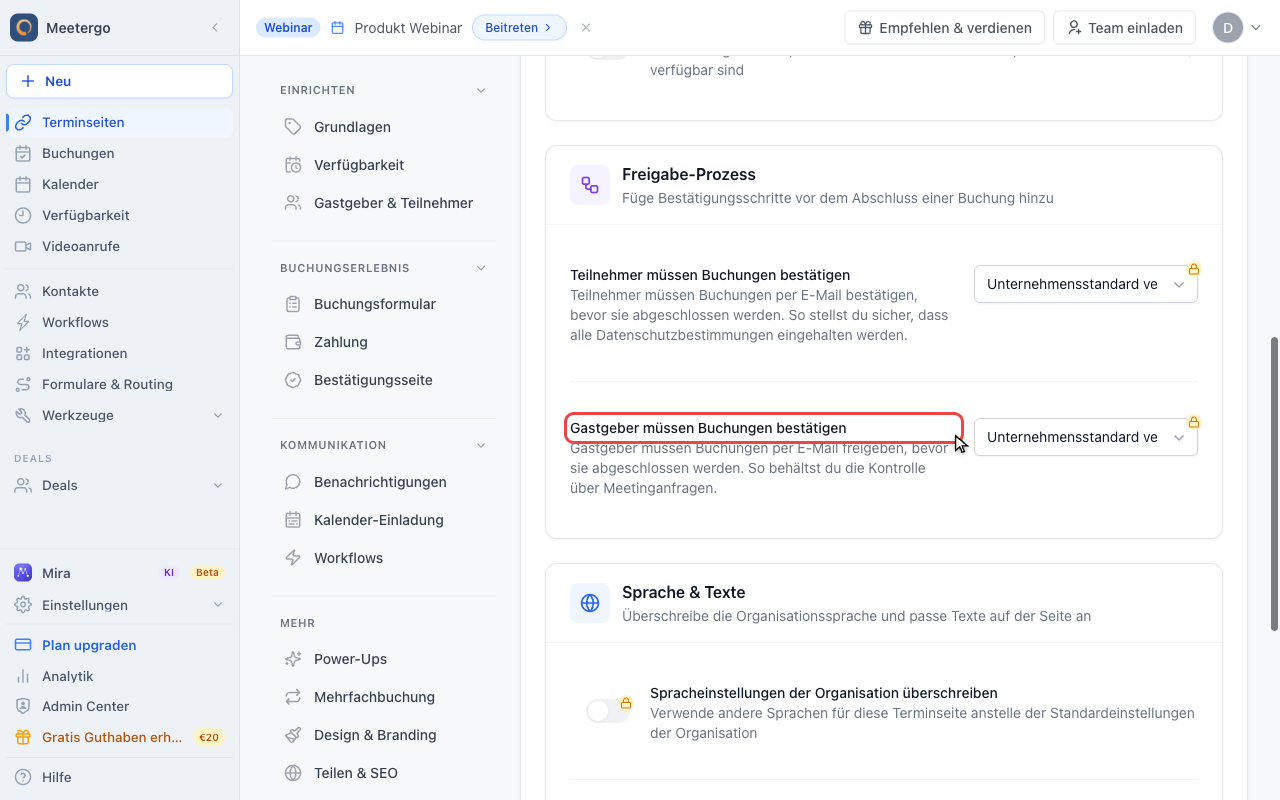Screen dimensions: 1280x800
Task: Click the Beitreten button
Action: (x=519, y=28)
